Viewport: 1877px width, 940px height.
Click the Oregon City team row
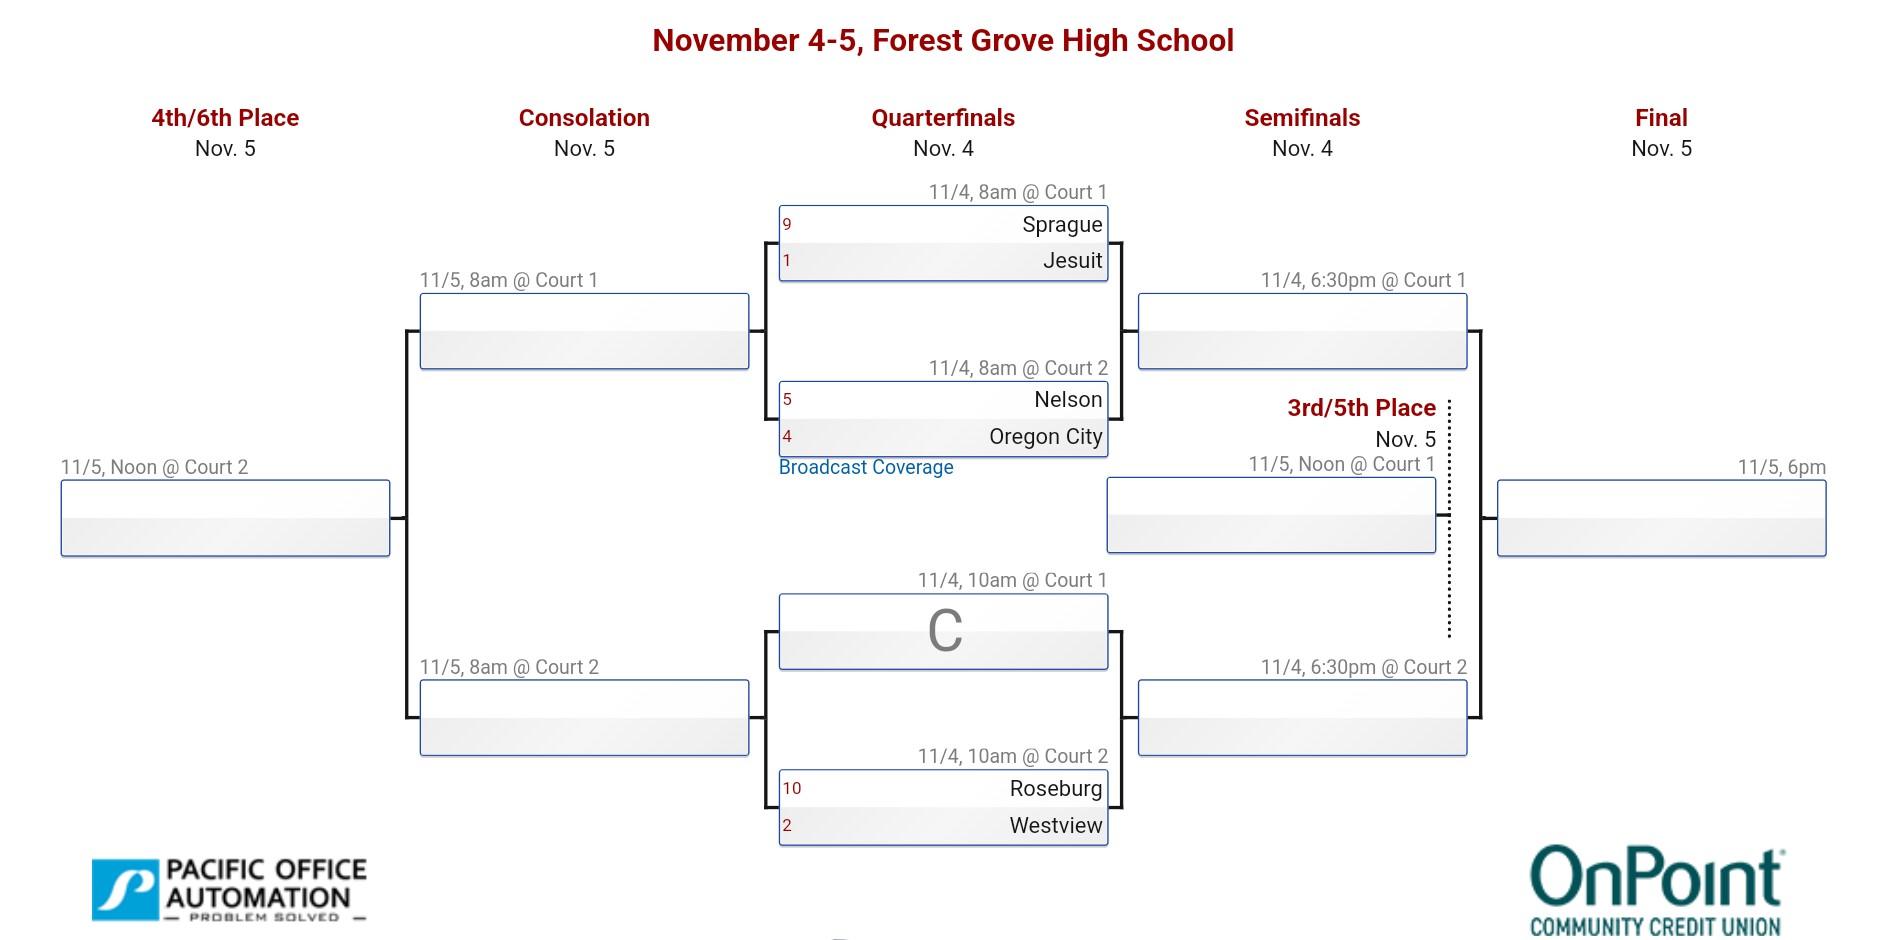tap(943, 437)
